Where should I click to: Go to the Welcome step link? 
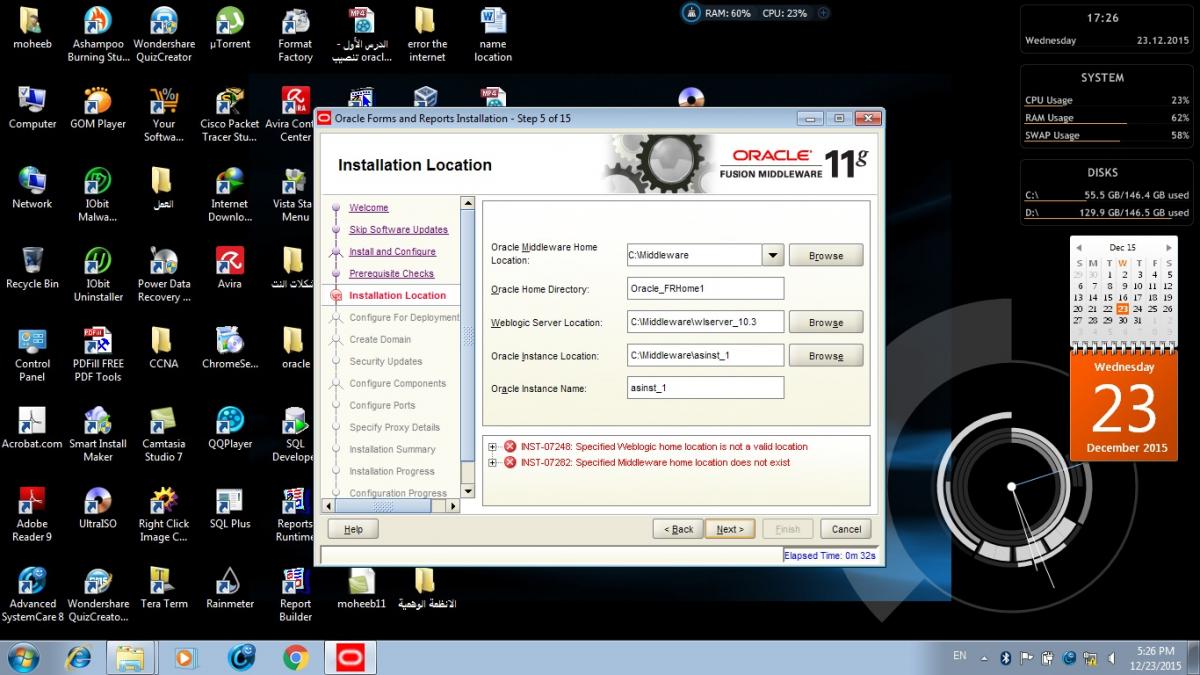tap(368, 208)
